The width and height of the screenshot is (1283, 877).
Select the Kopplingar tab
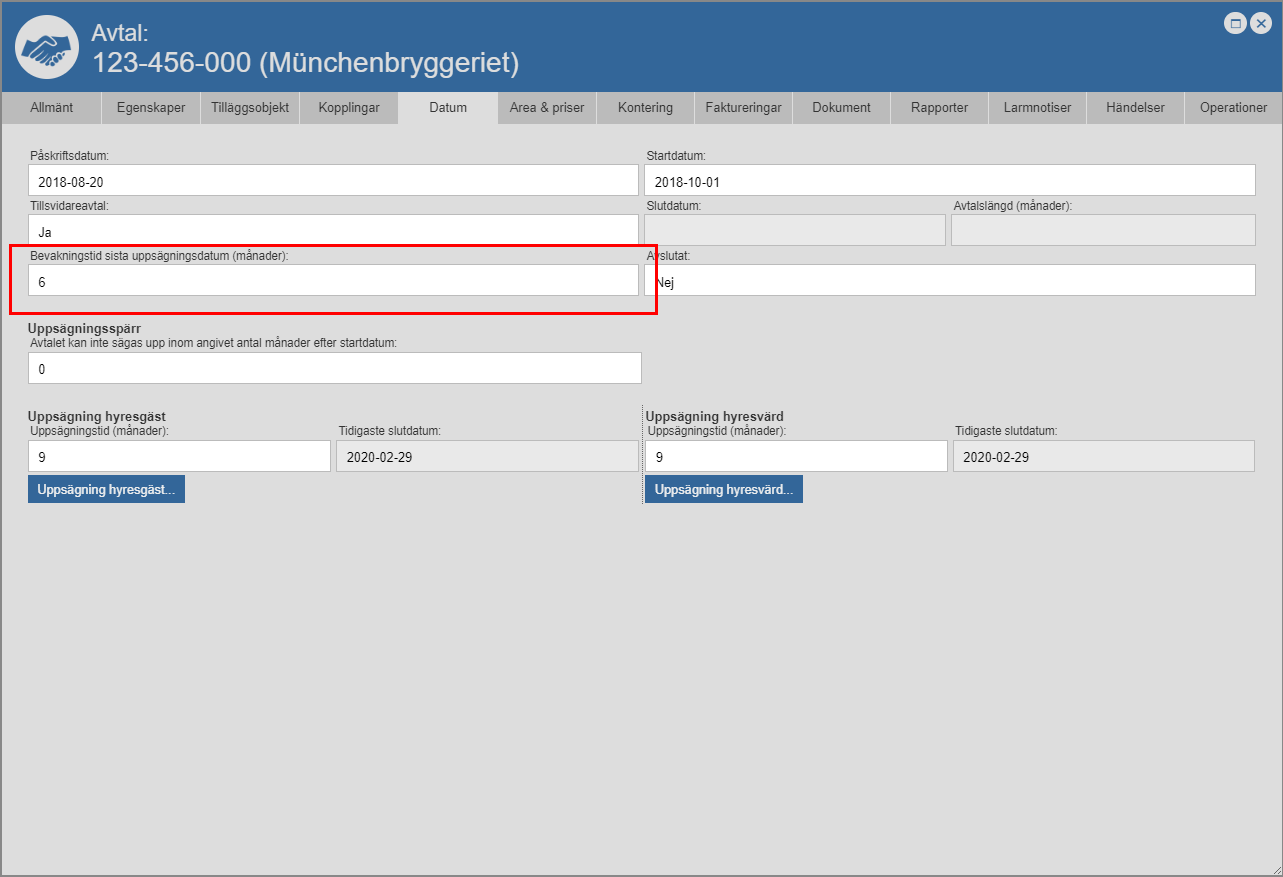pos(348,108)
